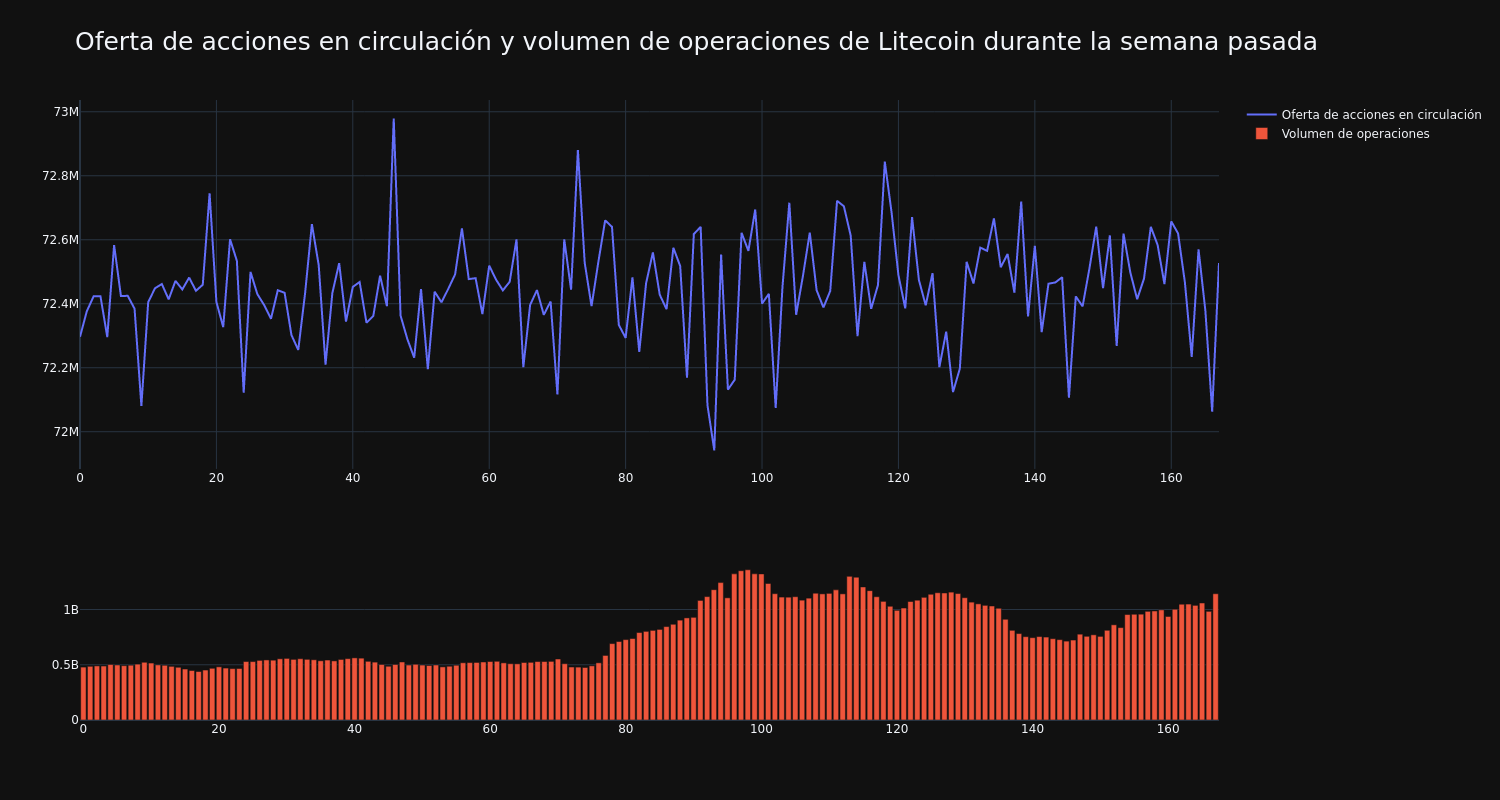Image resolution: width=1500 pixels, height=800 pixels.
Task: Click the blue line legend marker
Action: (x=1262, y=115)
